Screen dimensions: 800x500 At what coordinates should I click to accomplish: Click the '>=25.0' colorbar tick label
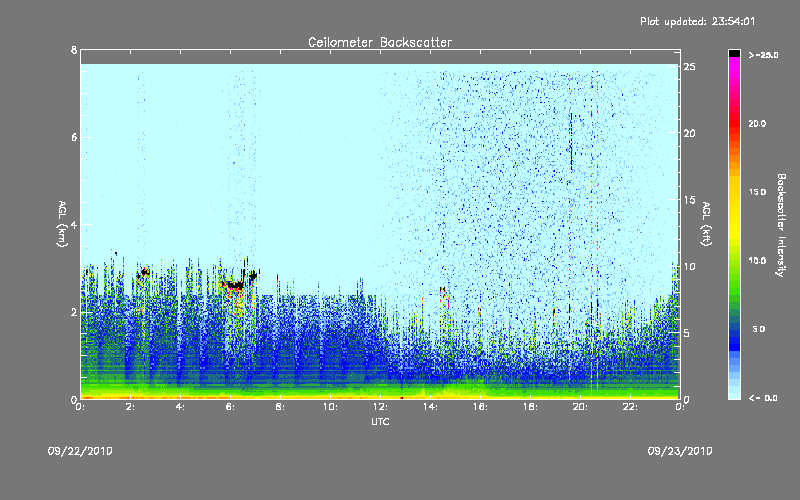(x=763, y=55)
